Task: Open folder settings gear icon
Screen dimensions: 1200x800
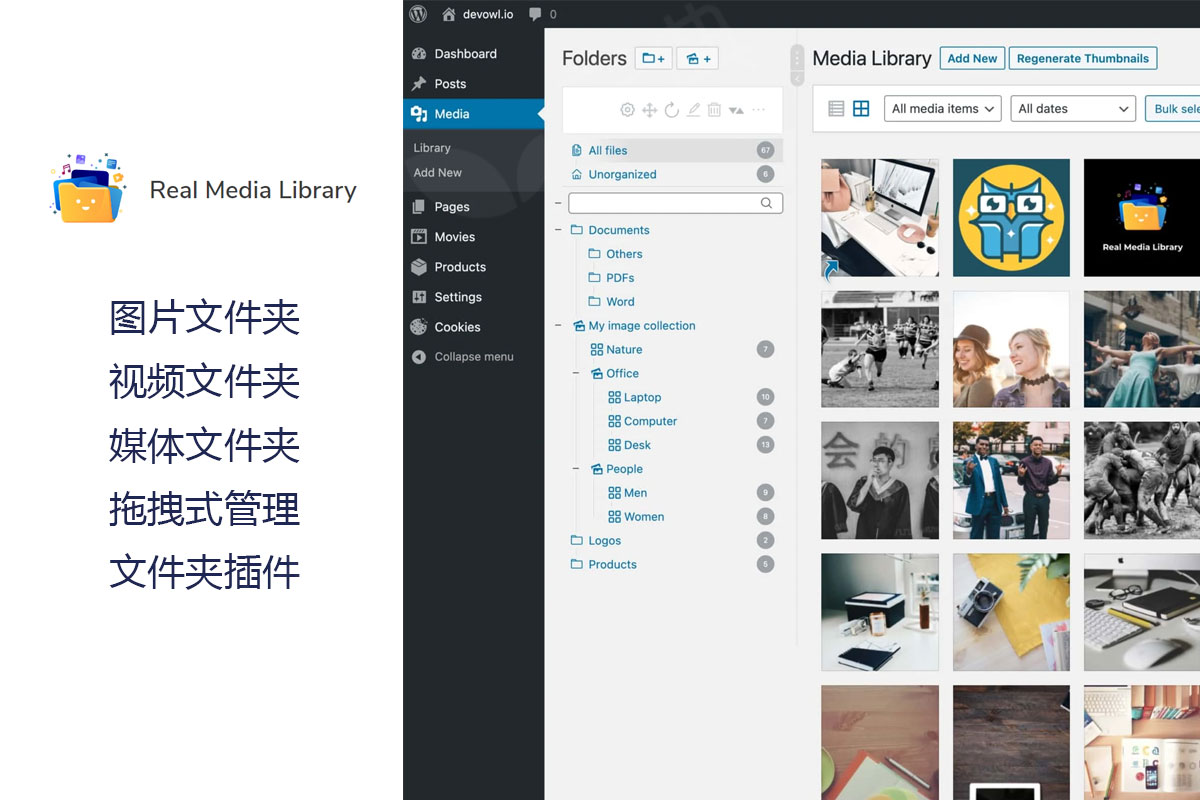Action: [x=627, y=110]
